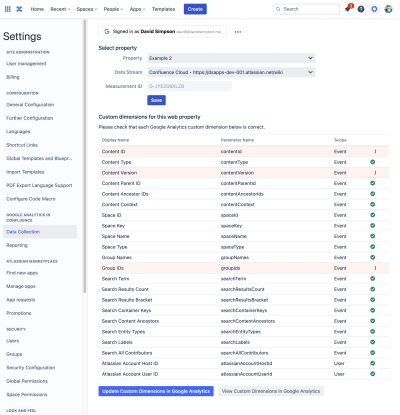
Task: Open Find new apps in the sidebar
Action: click(22, 273)
